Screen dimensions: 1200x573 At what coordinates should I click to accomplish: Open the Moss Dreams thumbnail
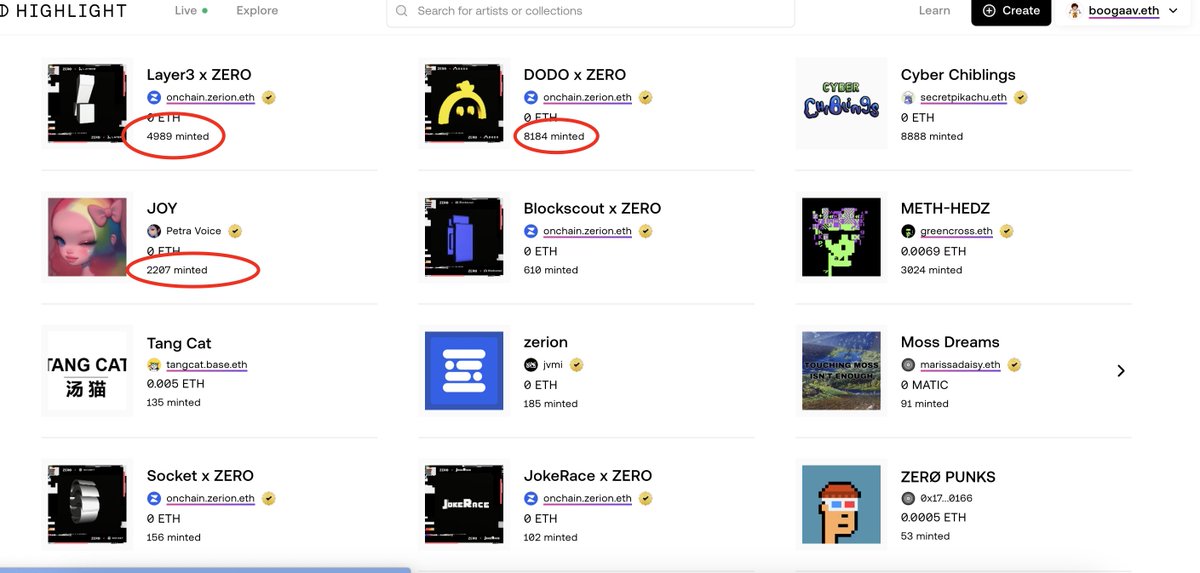841,371
